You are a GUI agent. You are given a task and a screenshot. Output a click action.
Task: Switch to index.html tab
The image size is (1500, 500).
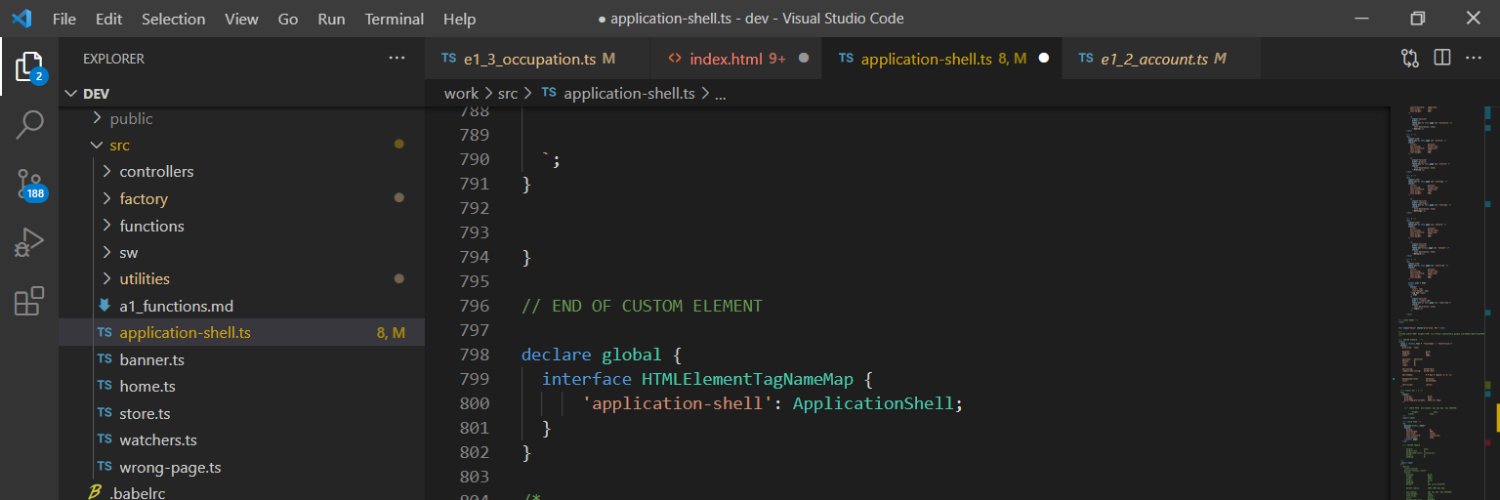tap(736, 59)
